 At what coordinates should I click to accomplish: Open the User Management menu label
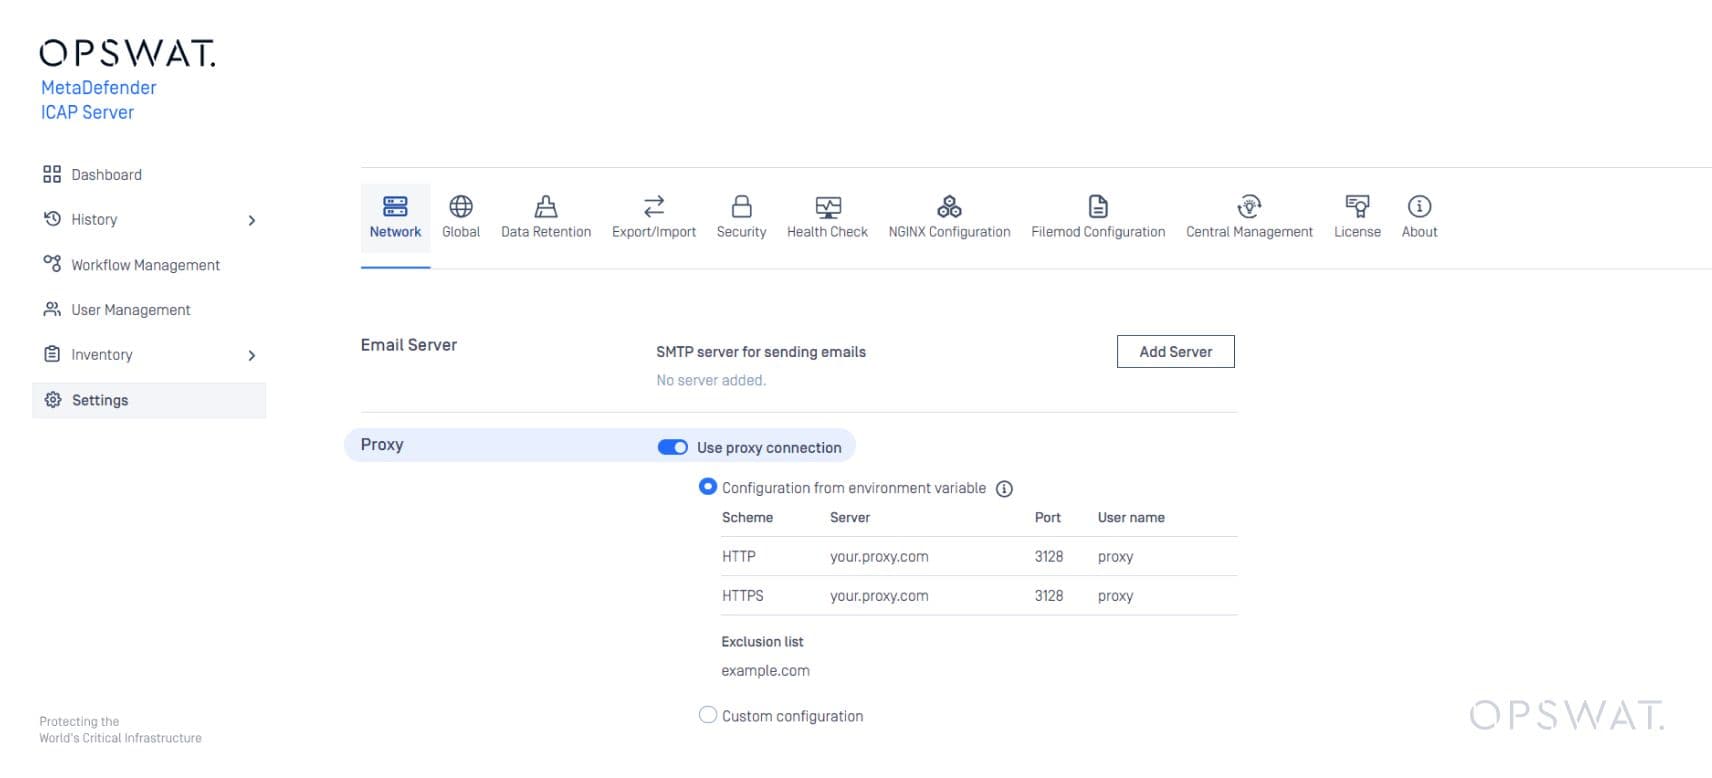131,310
